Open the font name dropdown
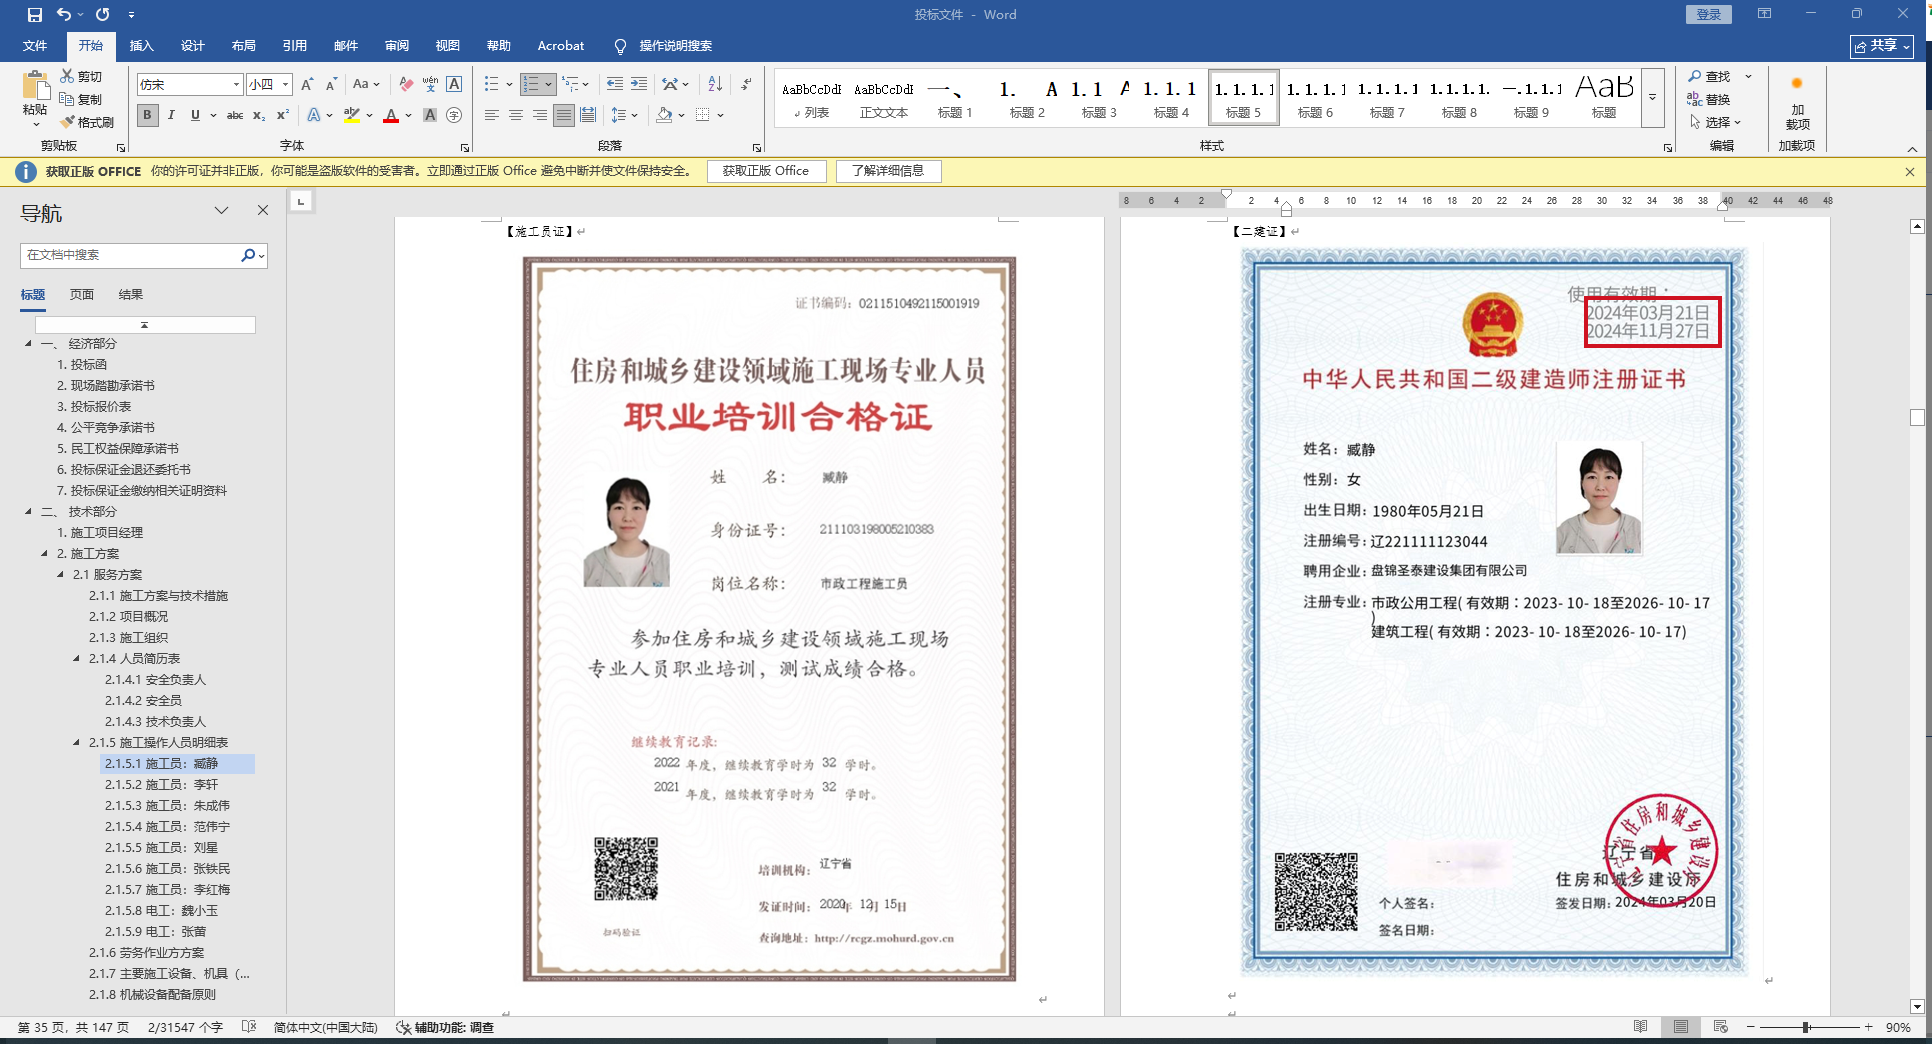Viewport: 1932px width, 1044px height. tap(236, 85)
